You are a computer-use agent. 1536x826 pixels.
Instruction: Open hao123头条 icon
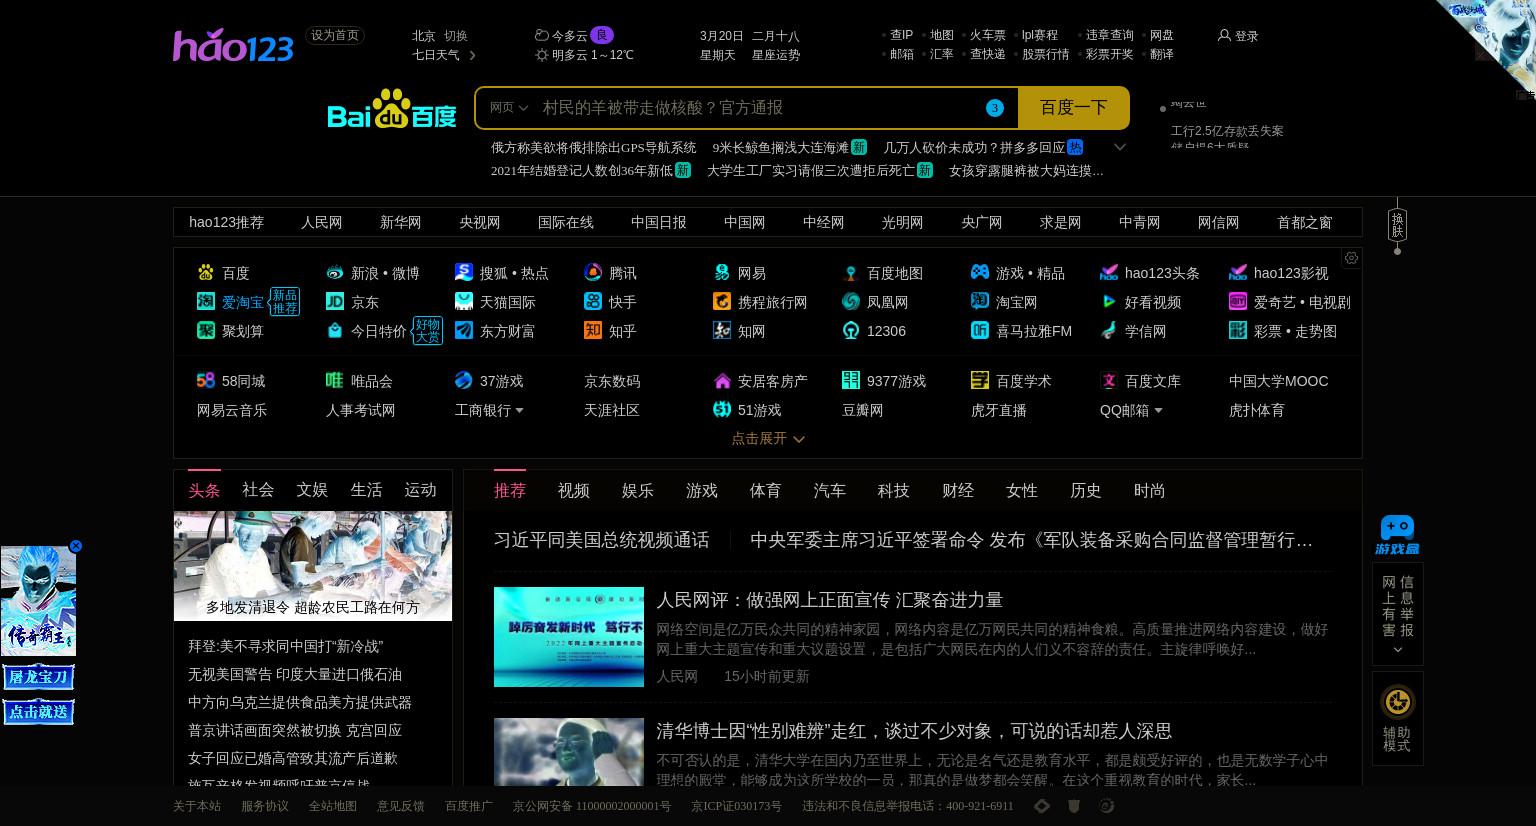tap(1109, 272)
